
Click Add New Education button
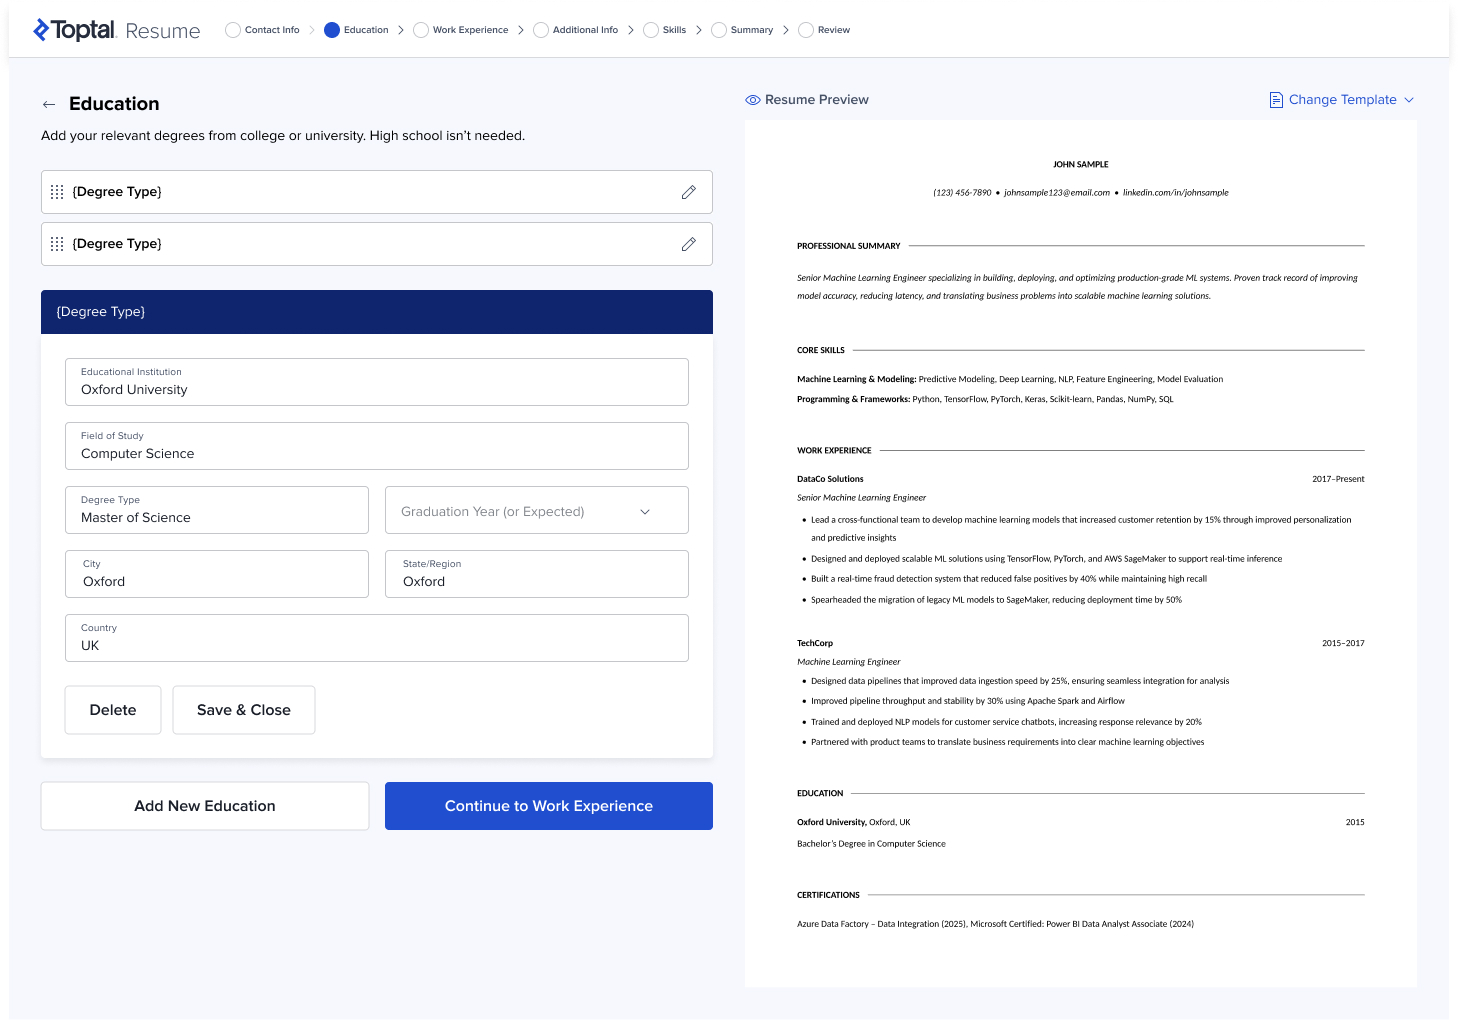click(205, 806)
